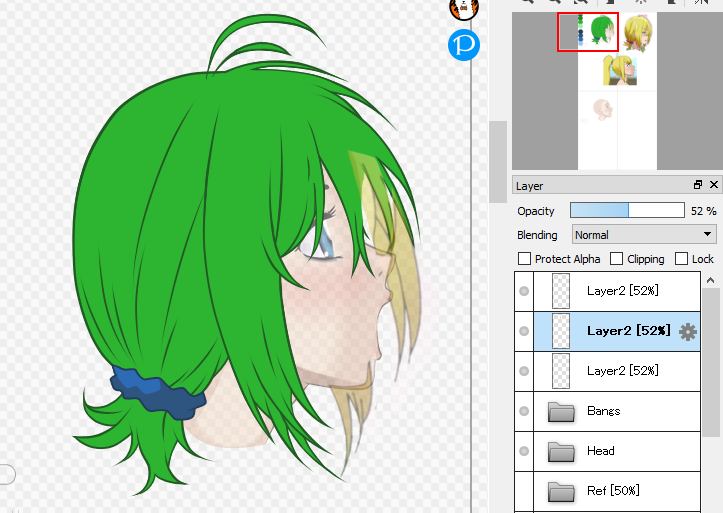723x513 pixels.
Task: Enable the Protect Alpha checkbox
Action: [525, 259]
